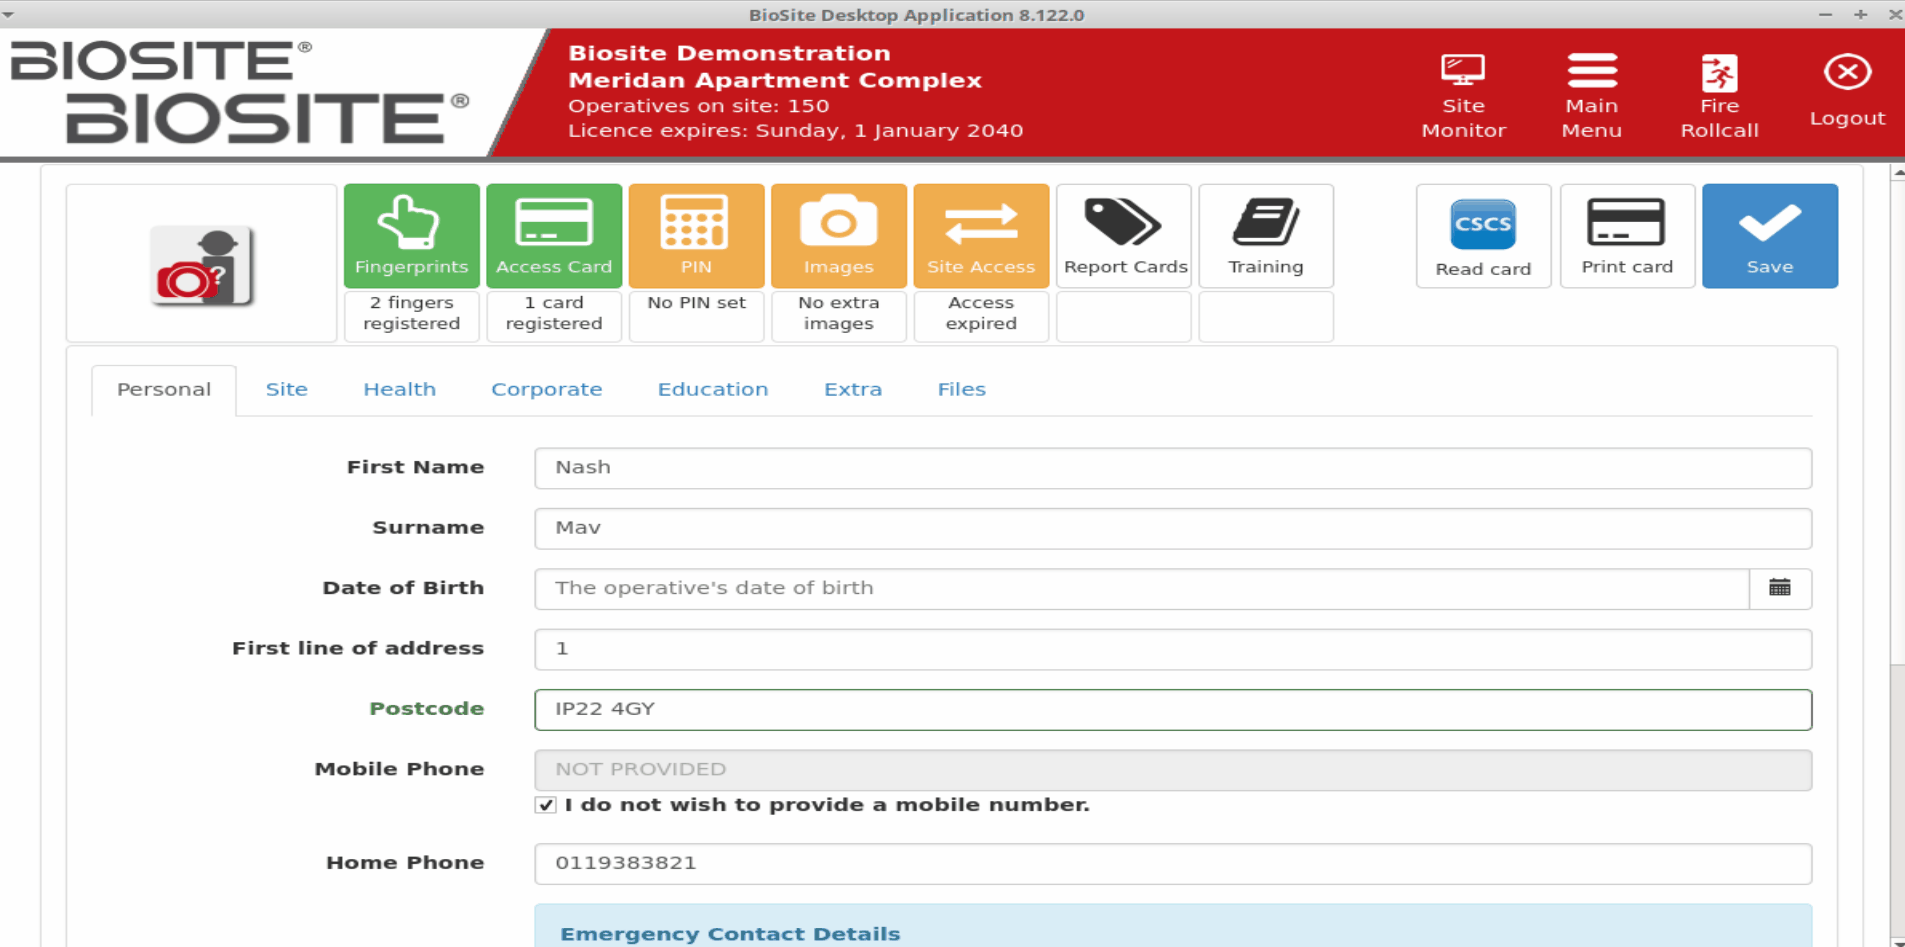Click the scrollbar up arrow
1905x947 pixels.
[x=1897, y=173]
